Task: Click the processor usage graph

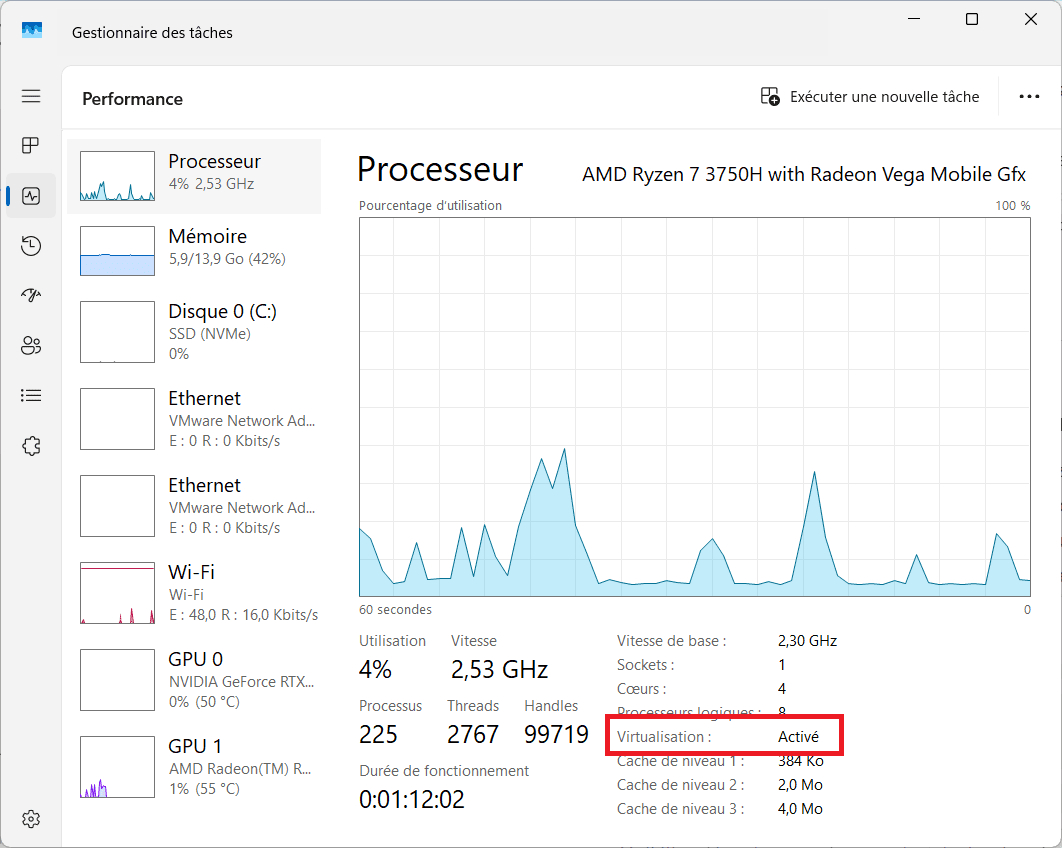Action: click(x=695, y=407)
